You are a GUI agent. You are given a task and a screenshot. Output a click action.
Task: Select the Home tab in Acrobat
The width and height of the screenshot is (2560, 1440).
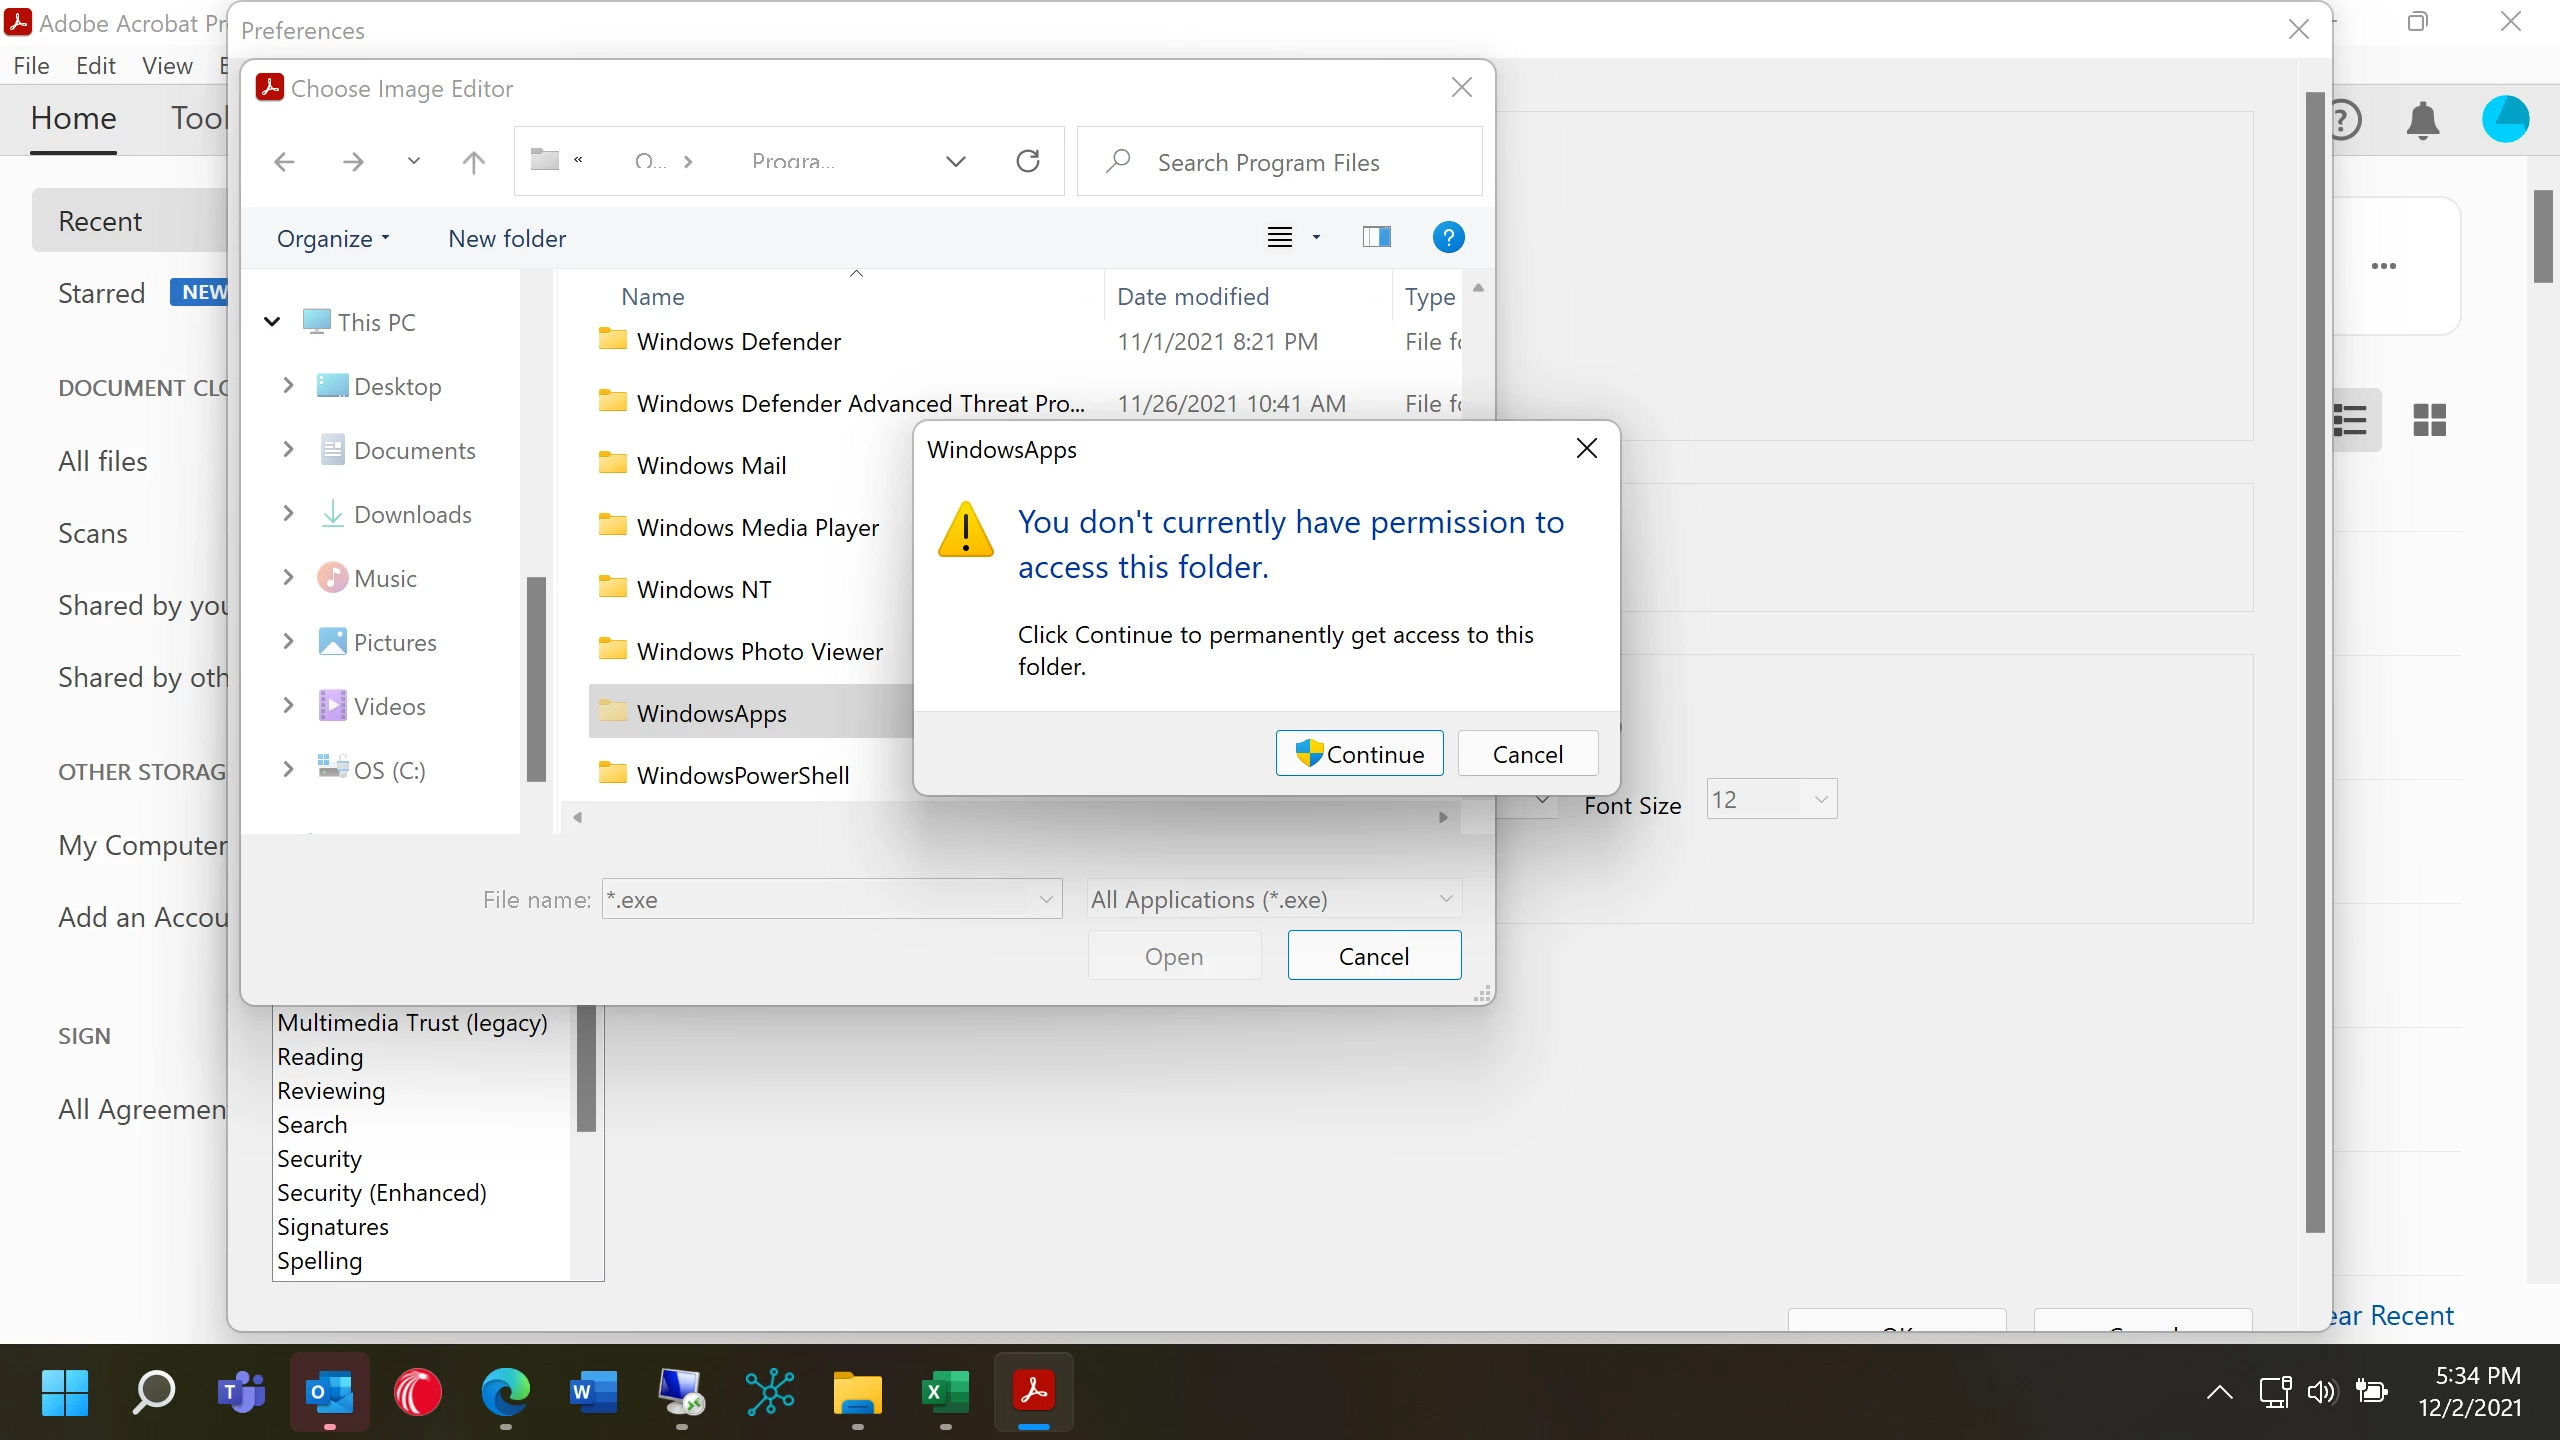(x=74, y=119)
